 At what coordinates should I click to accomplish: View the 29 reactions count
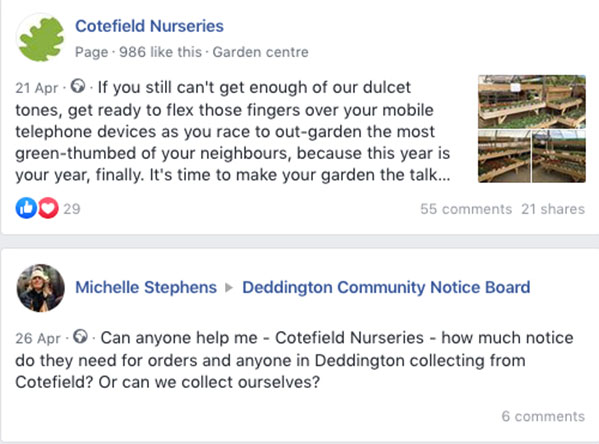(72, 209)
